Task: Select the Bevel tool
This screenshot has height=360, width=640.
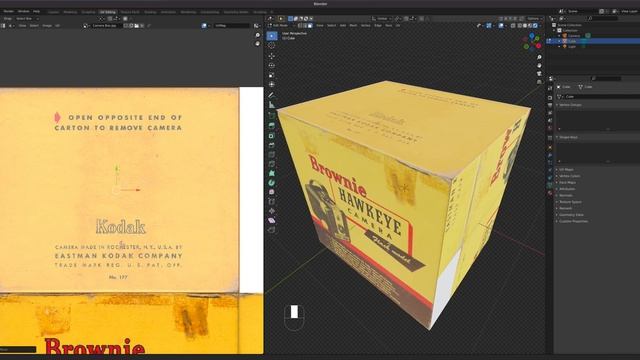Action: pos(272,145)
